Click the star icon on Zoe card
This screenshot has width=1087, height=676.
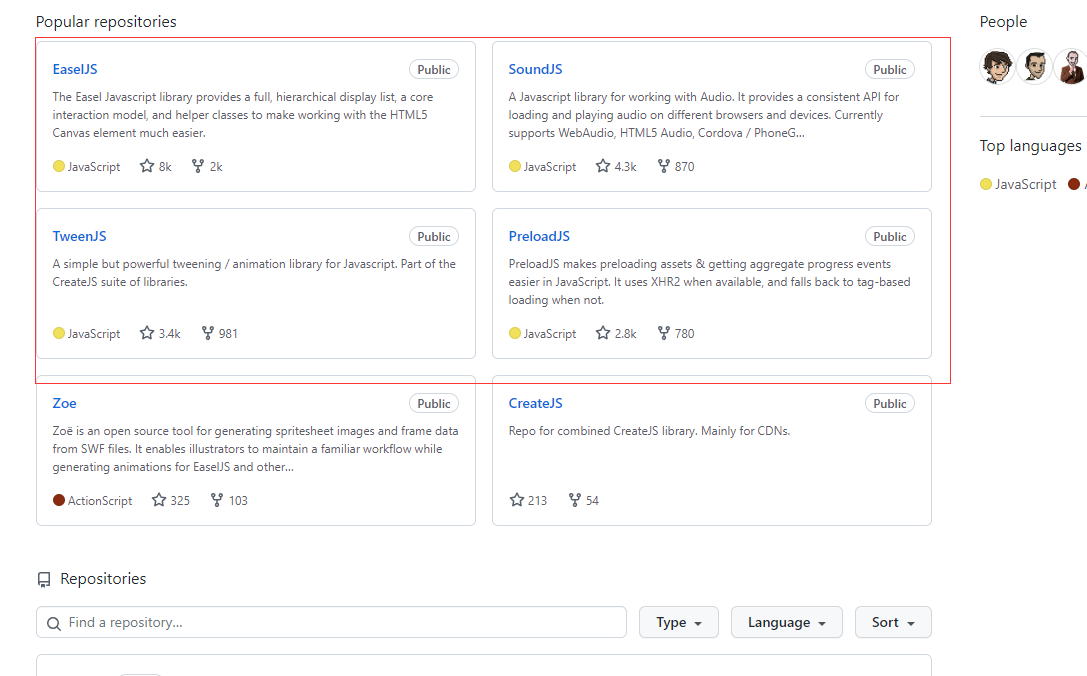click(x=159, y=501)
